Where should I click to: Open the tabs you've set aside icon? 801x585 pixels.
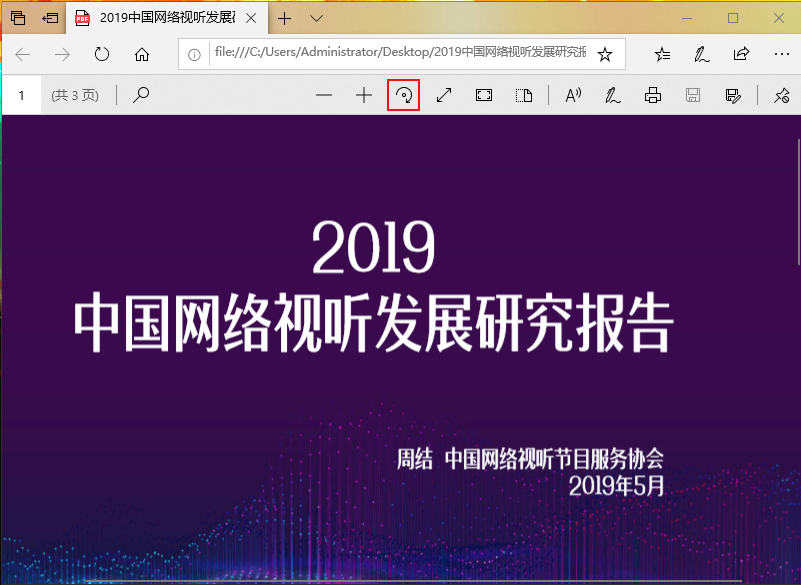(18, 18)
